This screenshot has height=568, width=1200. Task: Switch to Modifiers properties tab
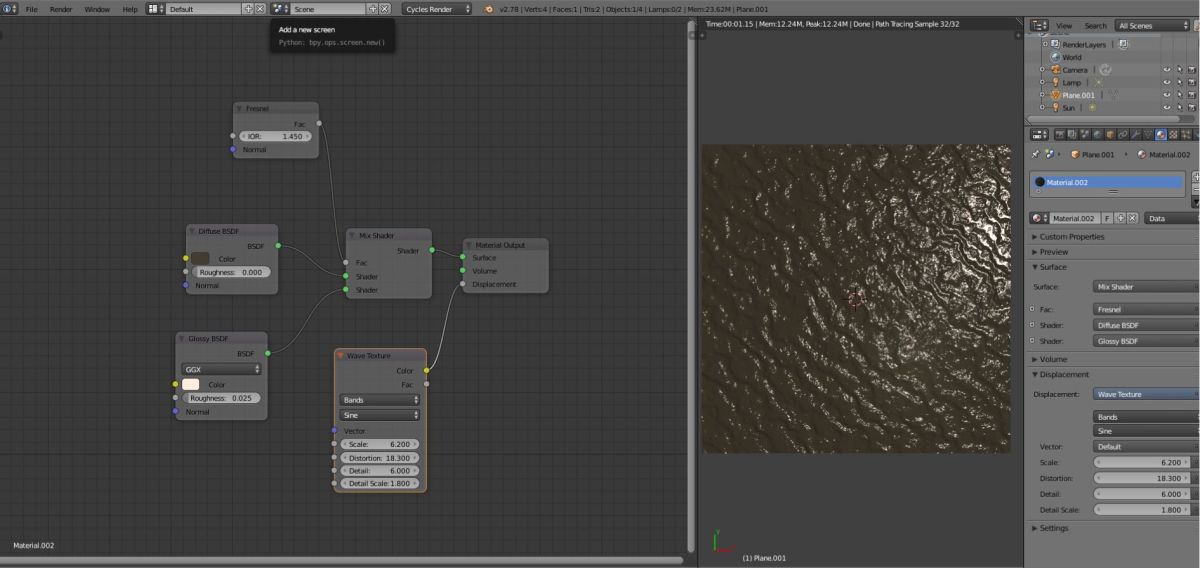point(1135,134)
